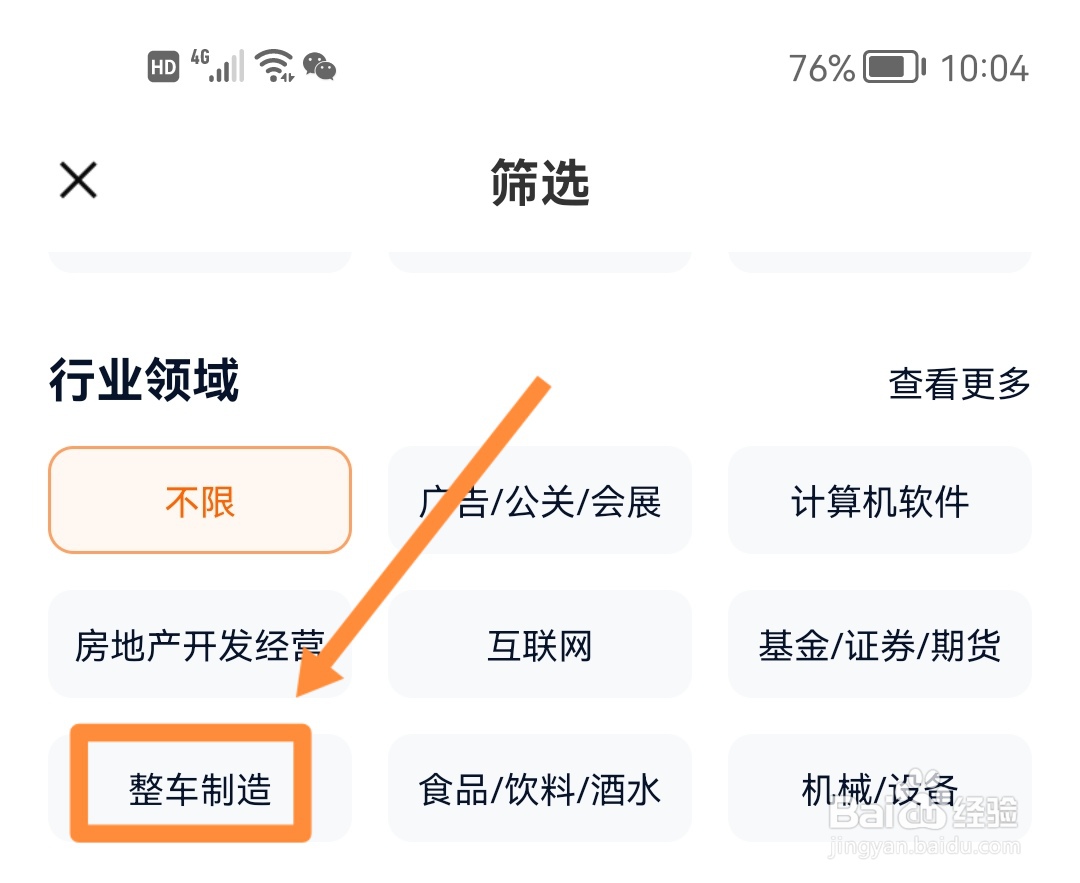Tap the HD indicator icon
Screen dimensions: 1080x883
tap(163, 67)
